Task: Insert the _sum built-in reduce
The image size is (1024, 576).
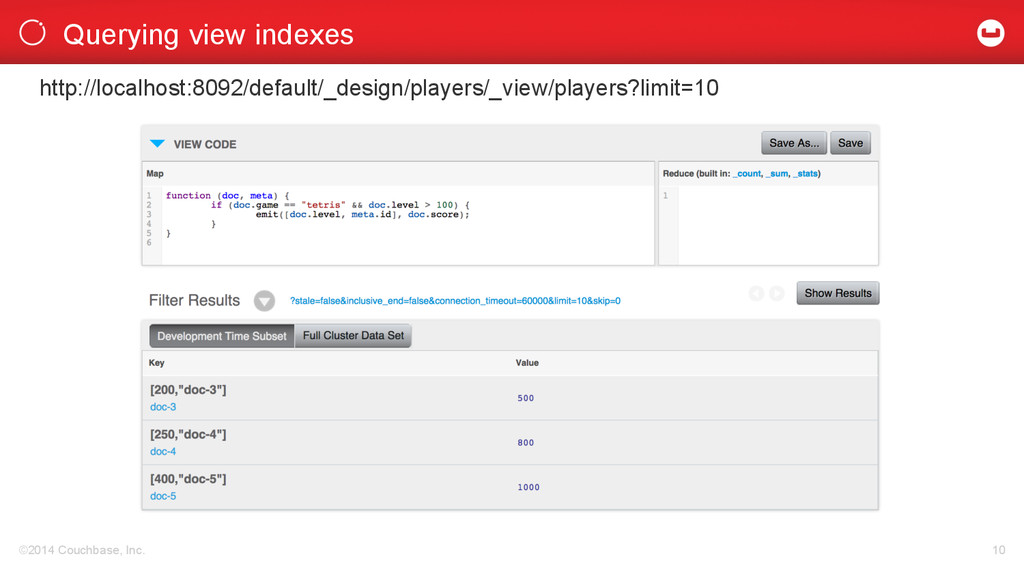Action: coord(777,174)
